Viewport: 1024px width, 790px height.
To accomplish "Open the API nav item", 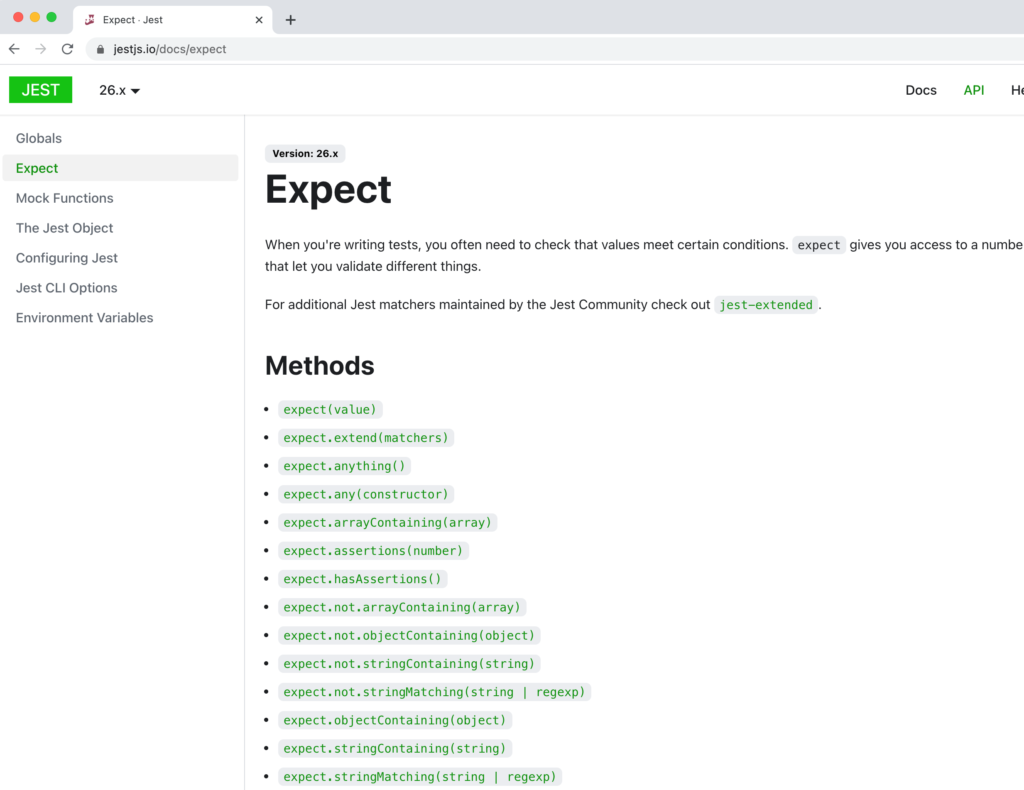I will pyautogui.click(x=974, y=90).
